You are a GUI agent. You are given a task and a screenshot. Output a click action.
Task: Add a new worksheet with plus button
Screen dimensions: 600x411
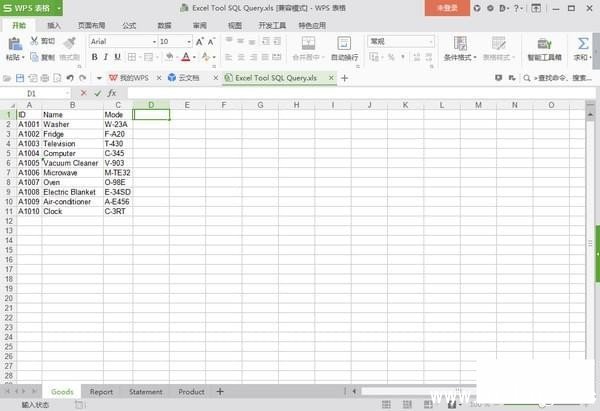click(x=220, y=391)
